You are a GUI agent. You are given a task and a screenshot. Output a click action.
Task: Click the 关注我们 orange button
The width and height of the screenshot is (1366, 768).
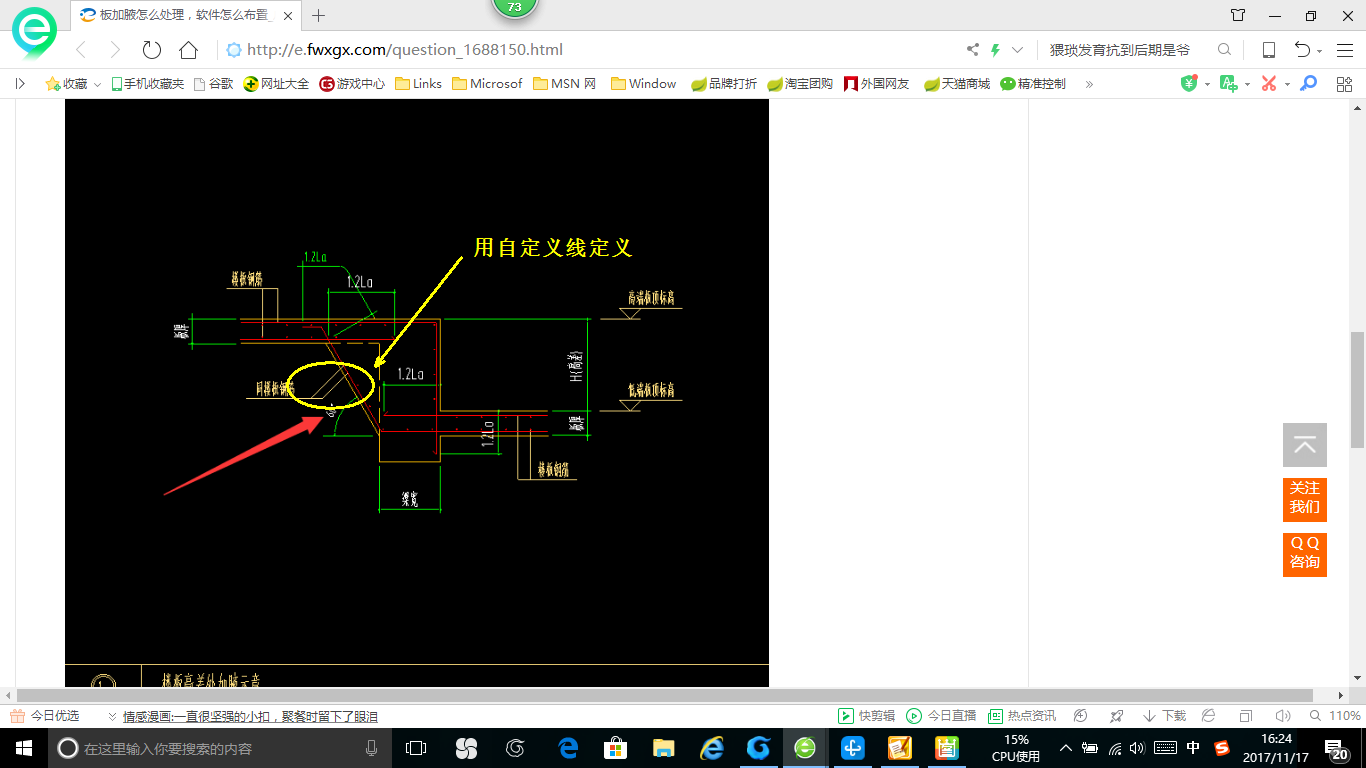(1305, 498)
